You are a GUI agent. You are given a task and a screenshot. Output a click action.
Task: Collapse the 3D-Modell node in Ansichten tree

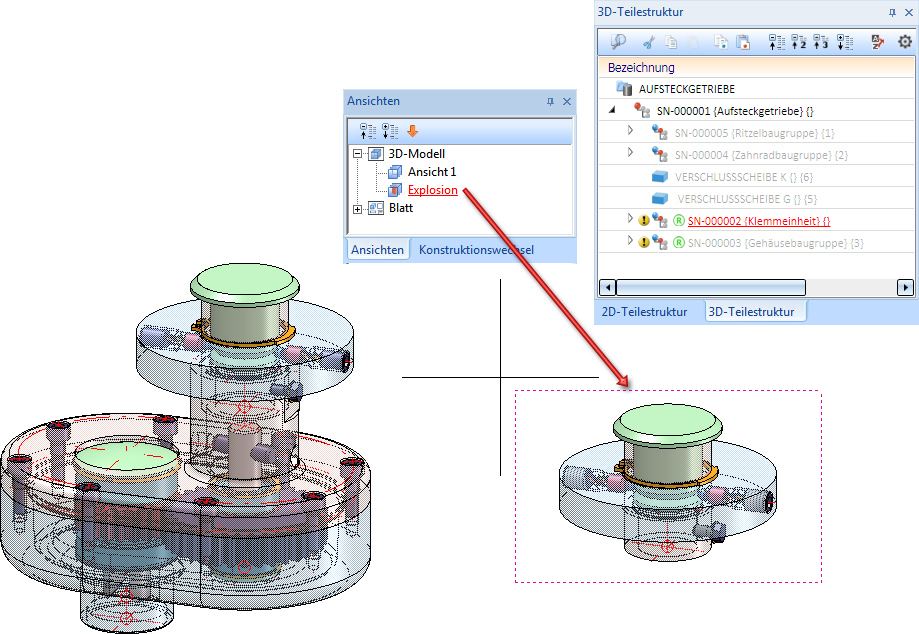pos(358,155)
